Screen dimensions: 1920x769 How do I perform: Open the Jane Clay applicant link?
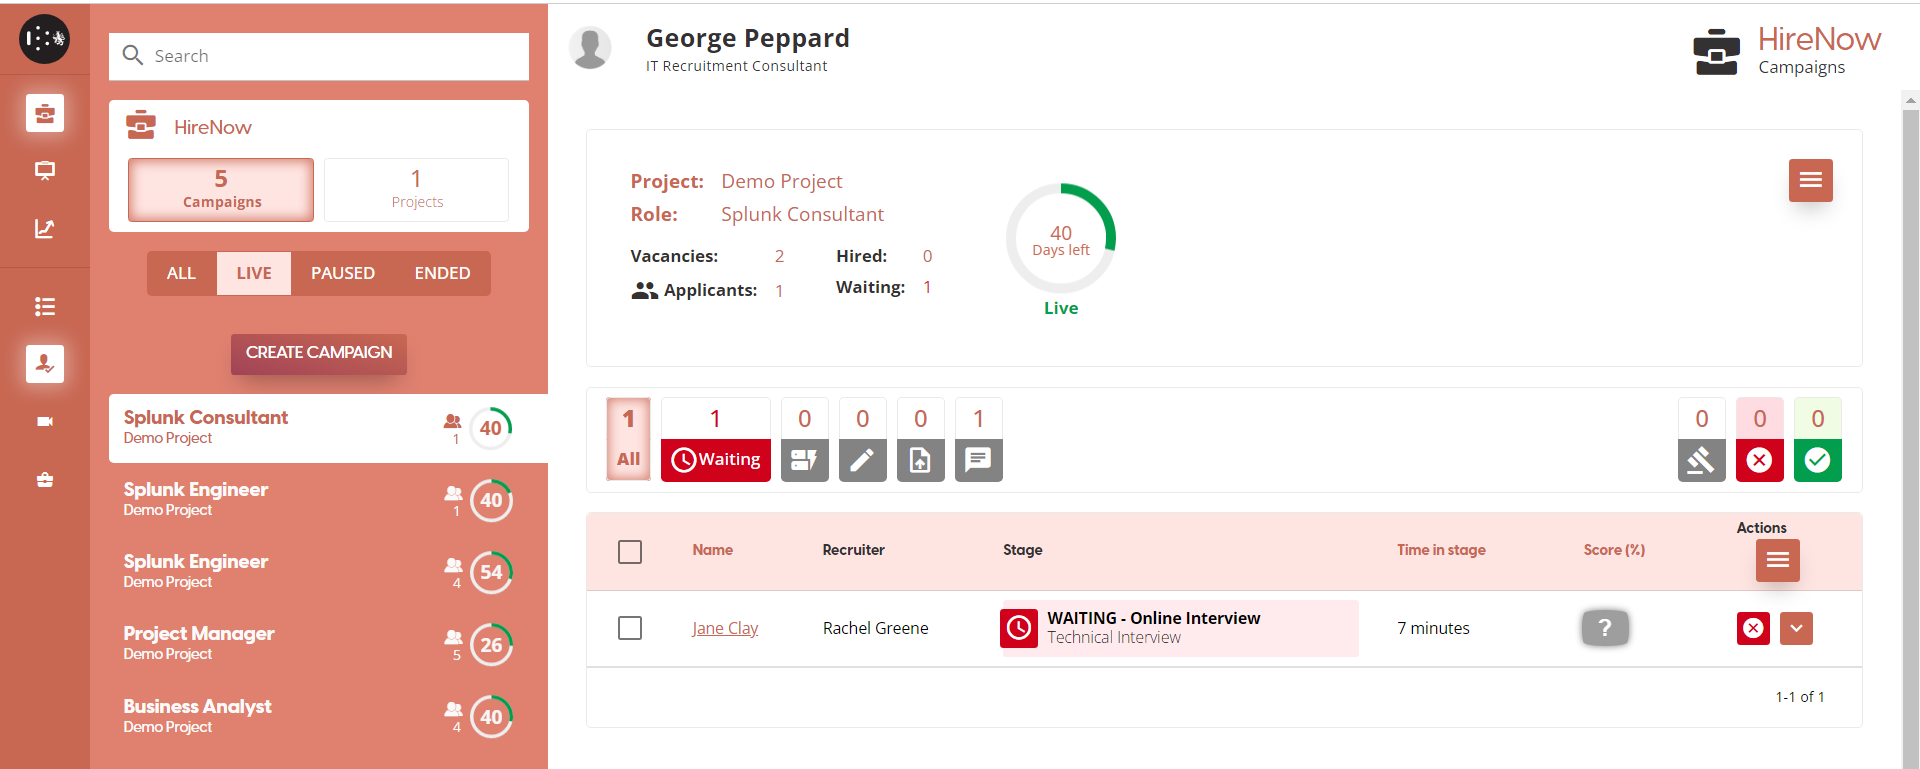point(725,628)
